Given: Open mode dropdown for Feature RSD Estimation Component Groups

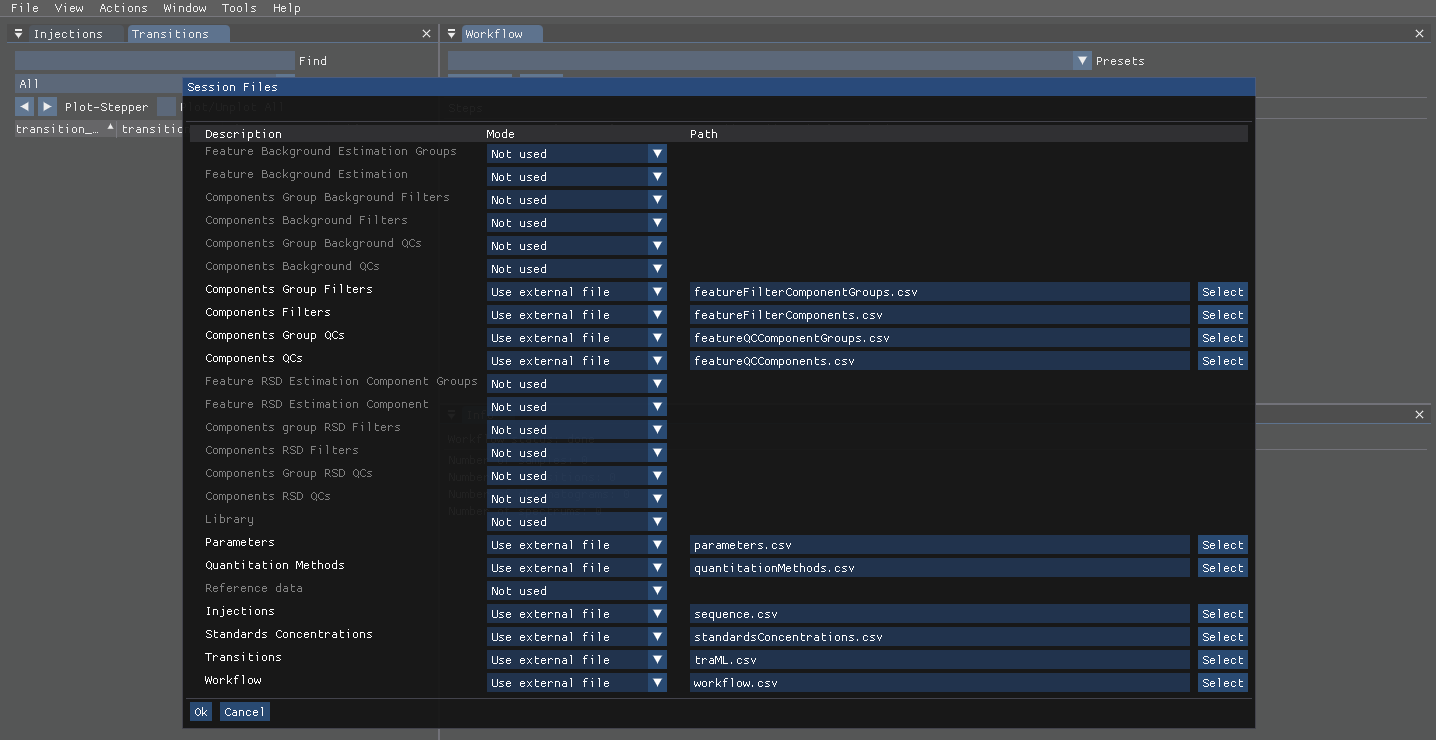Looking at the screenshot, I should pyautogui.click(x=576, y=384).
